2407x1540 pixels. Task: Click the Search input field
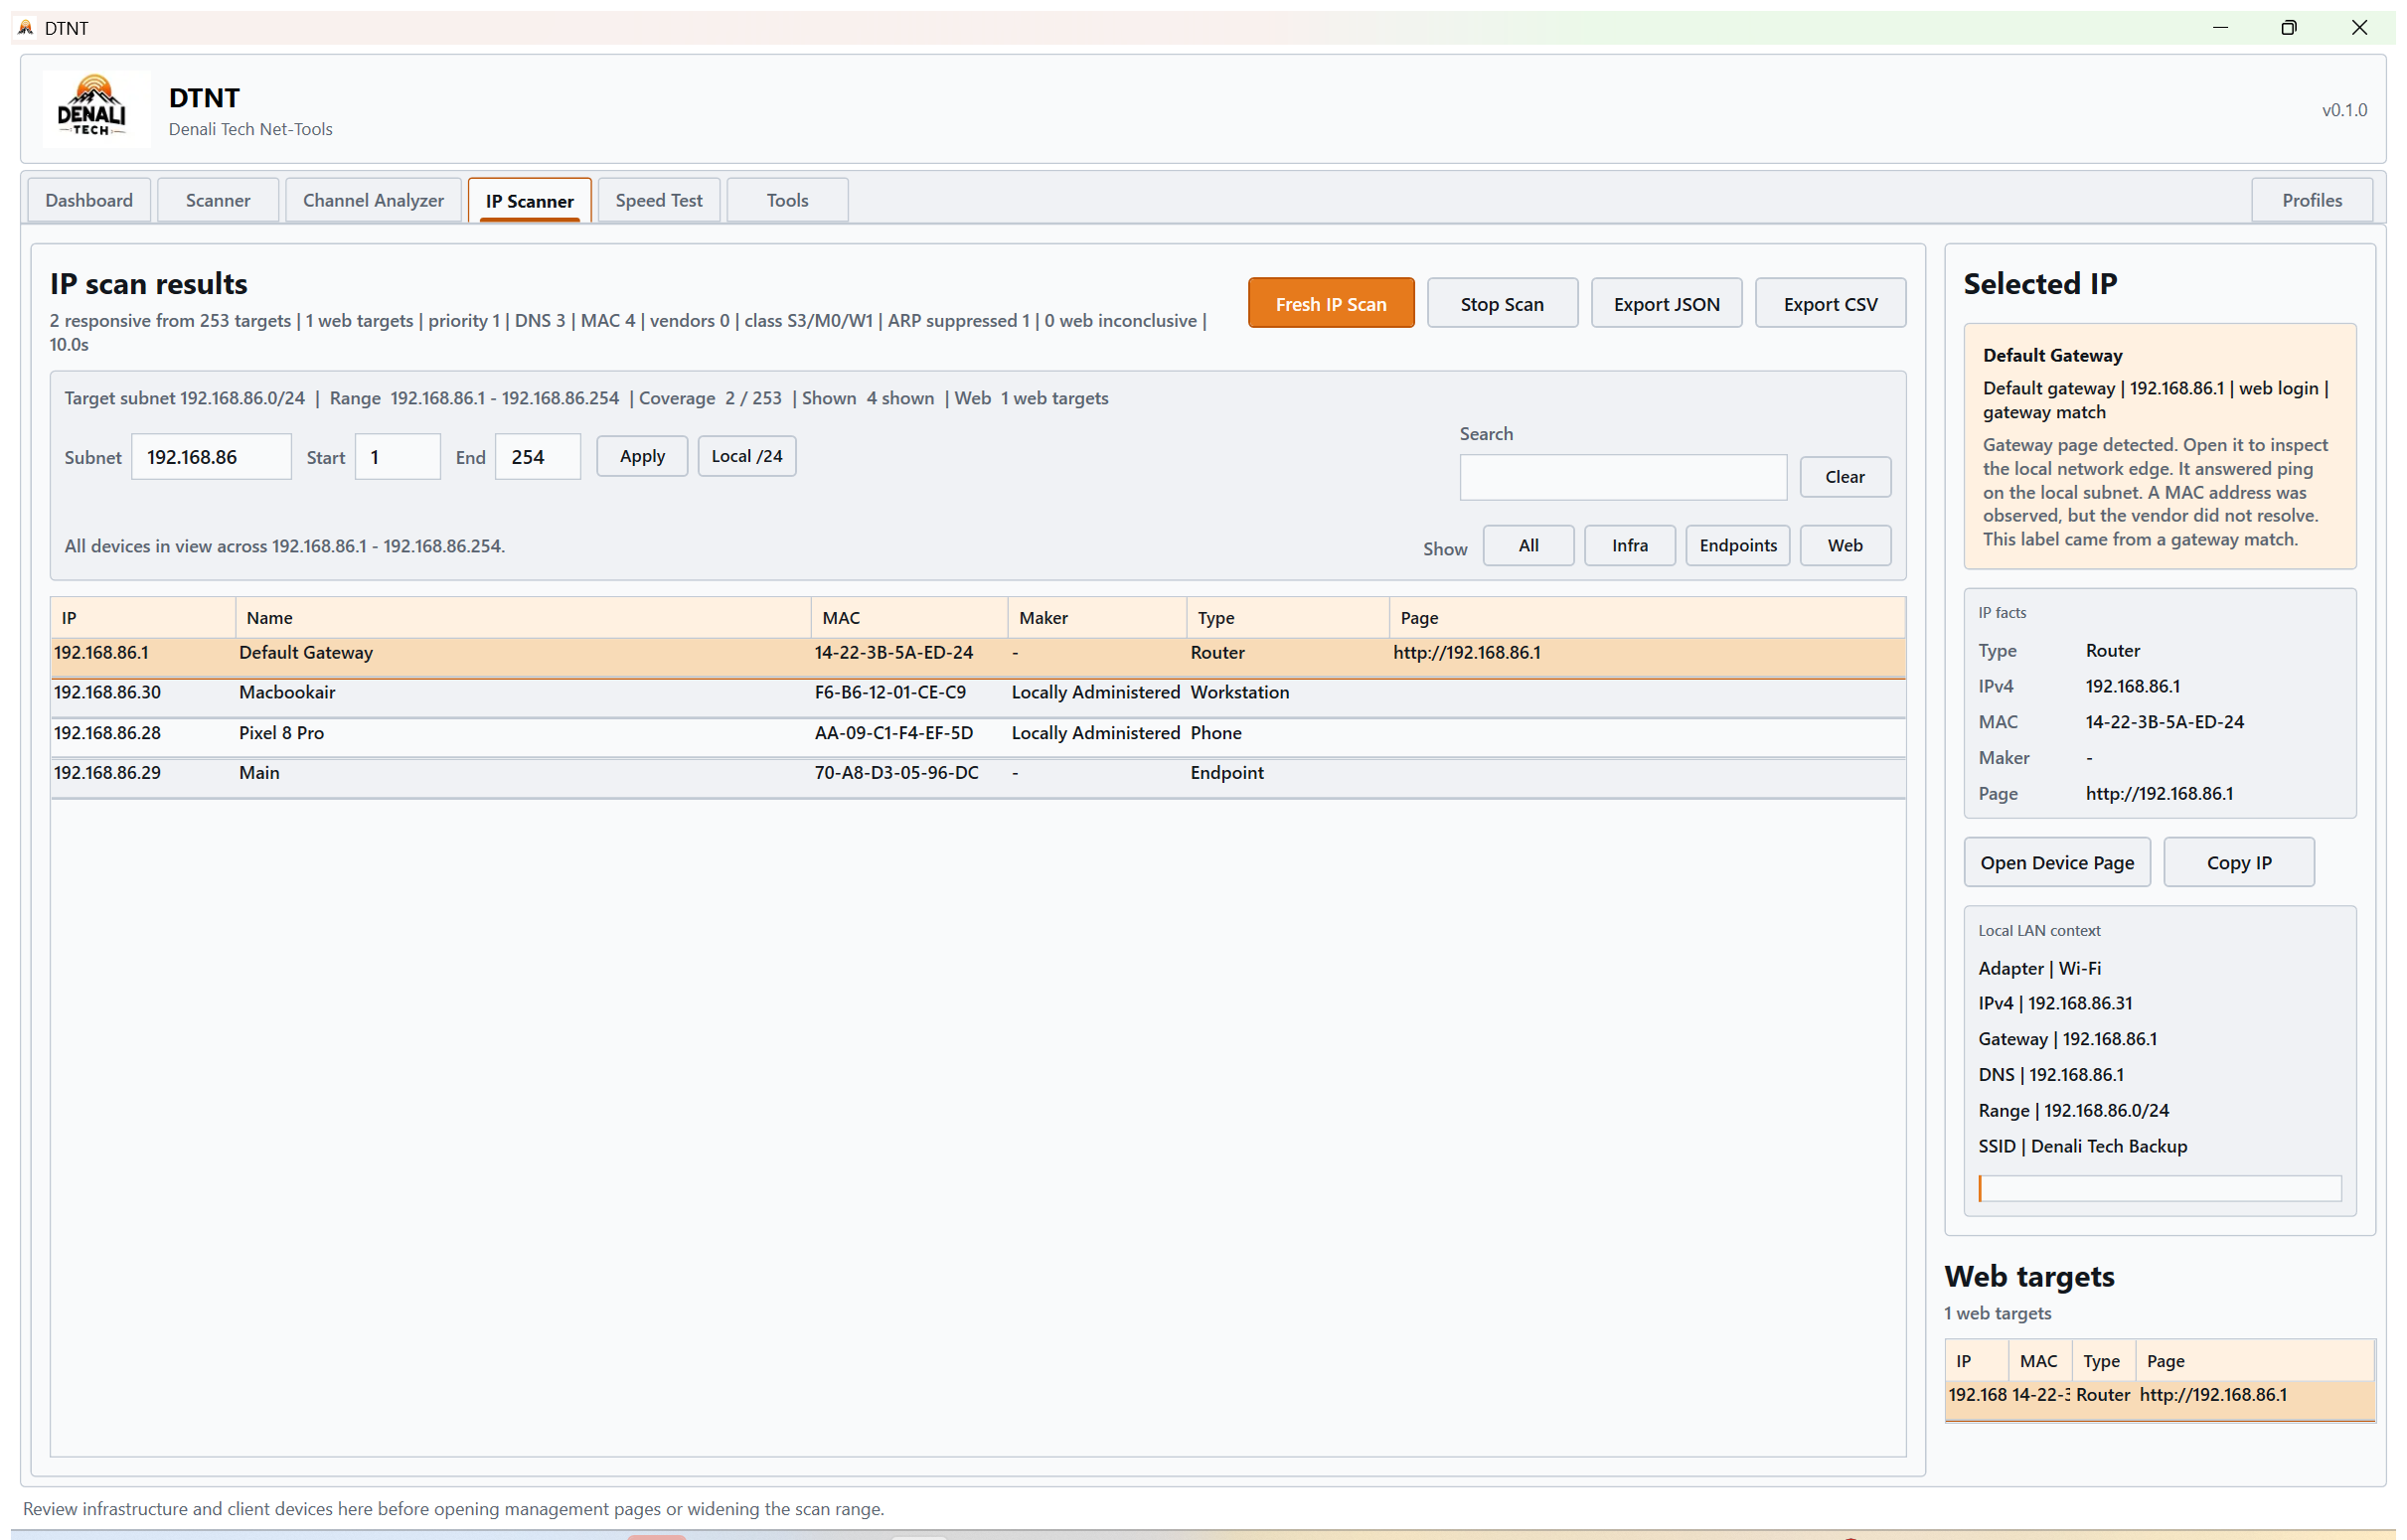point(1622,477)
